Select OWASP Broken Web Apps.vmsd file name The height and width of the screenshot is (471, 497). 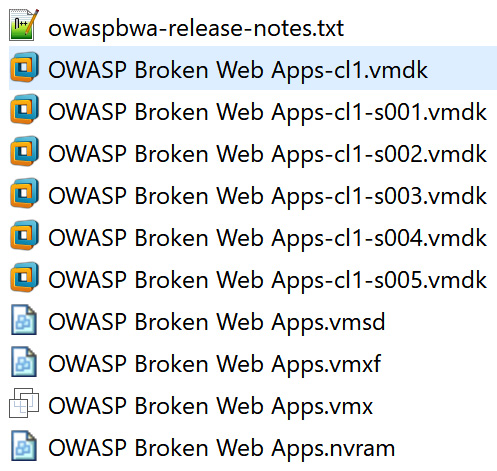(x=217, y=322)
